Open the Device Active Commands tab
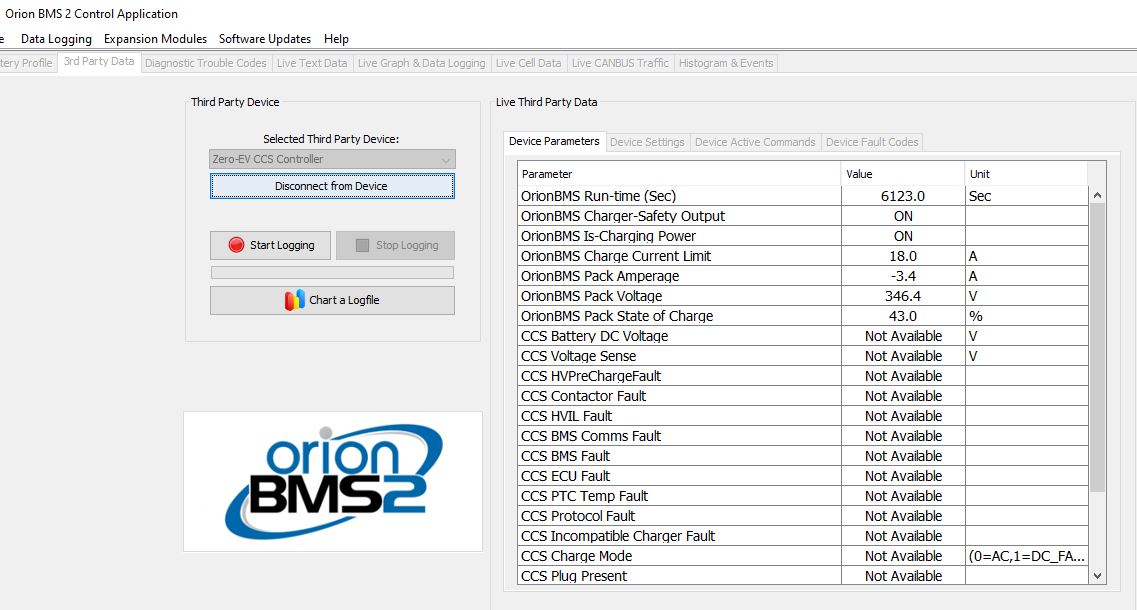This screenshot has height=610, width=1137. (755, 142)
